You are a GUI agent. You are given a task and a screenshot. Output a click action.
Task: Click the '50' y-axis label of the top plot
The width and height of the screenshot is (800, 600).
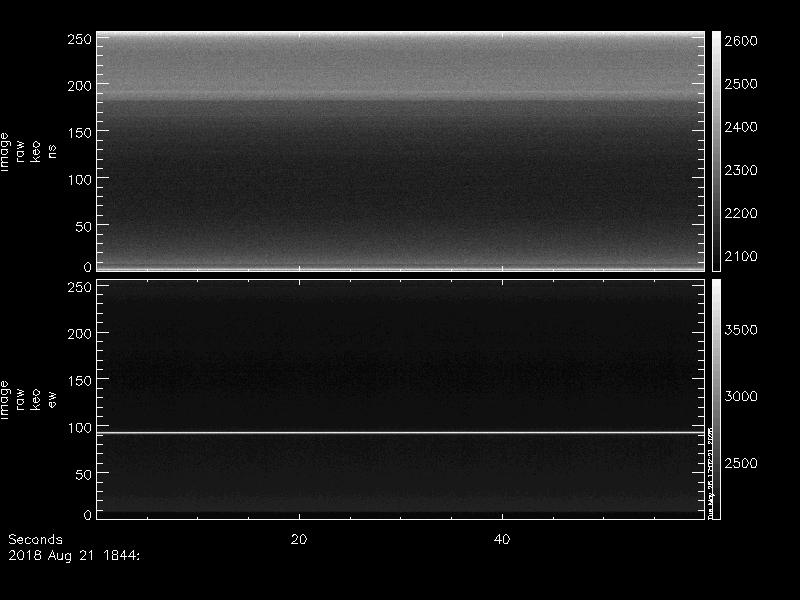click(84, 227)
